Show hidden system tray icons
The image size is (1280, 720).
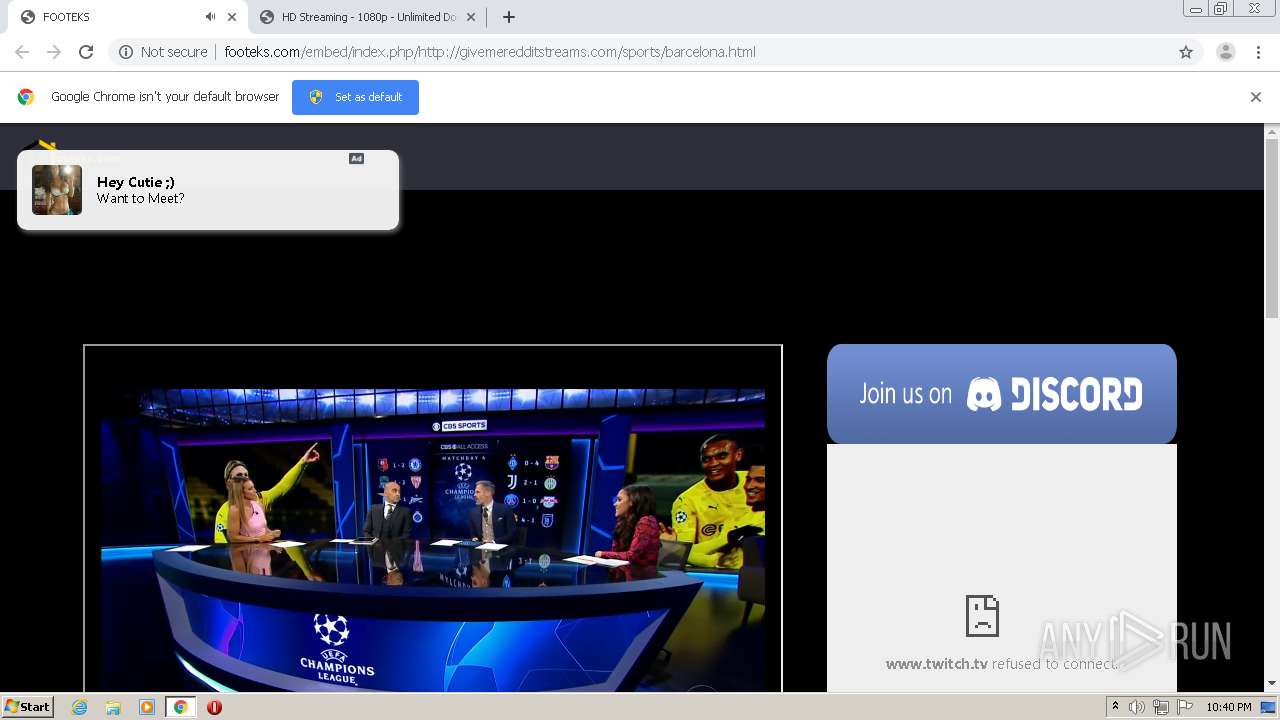1115,707
